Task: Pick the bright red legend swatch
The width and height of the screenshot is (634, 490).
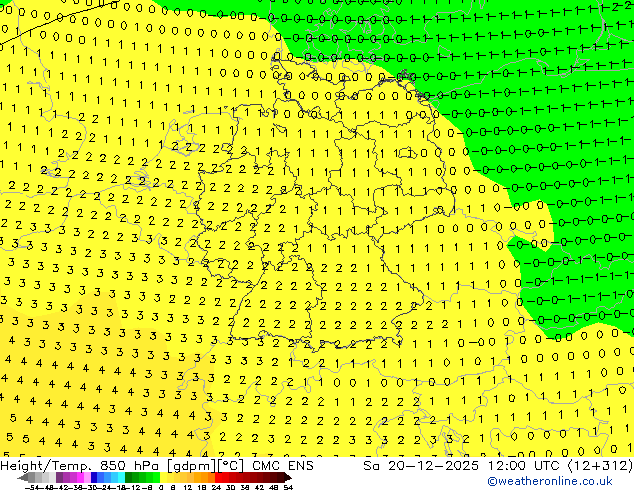Action: pos(218,478)
